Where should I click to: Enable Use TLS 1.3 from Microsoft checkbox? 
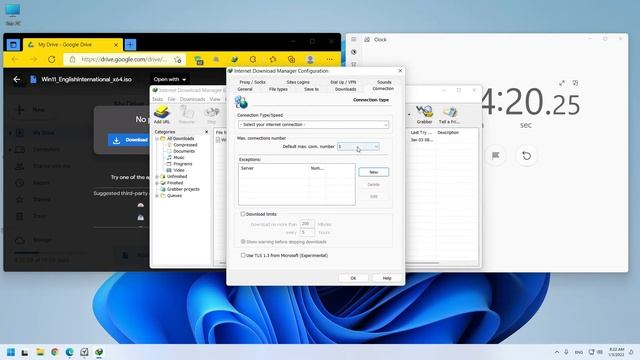[243, 255]
